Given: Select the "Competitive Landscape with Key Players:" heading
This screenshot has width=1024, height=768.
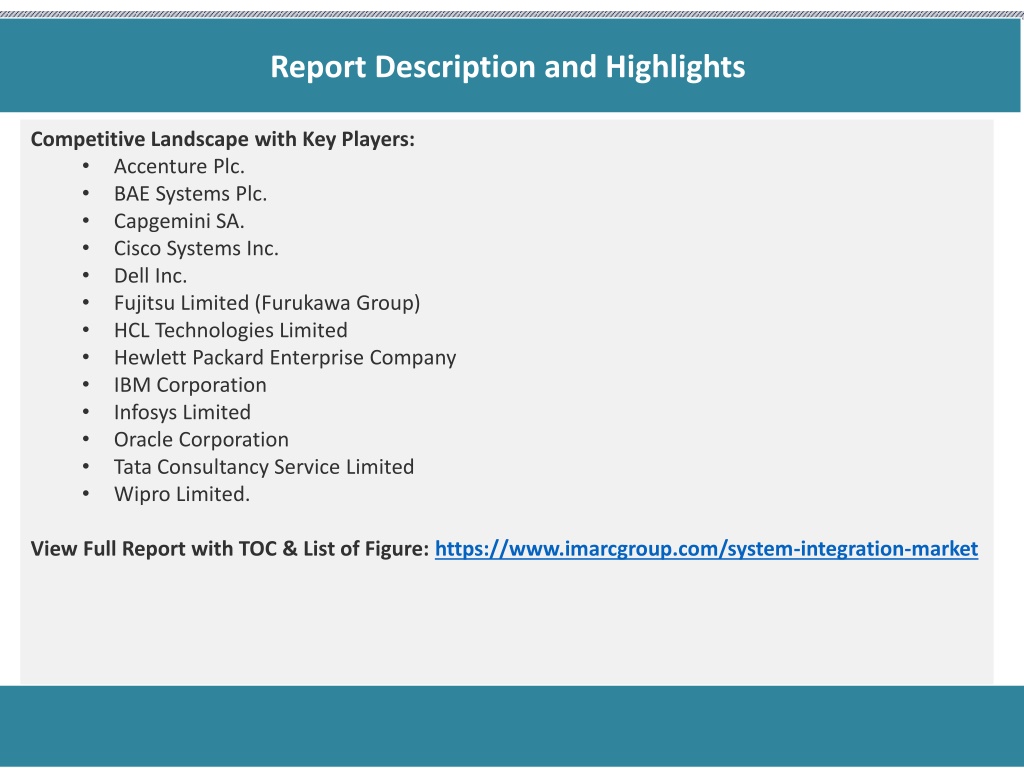Looking at the screenshot, I should [x=223, y=139].
